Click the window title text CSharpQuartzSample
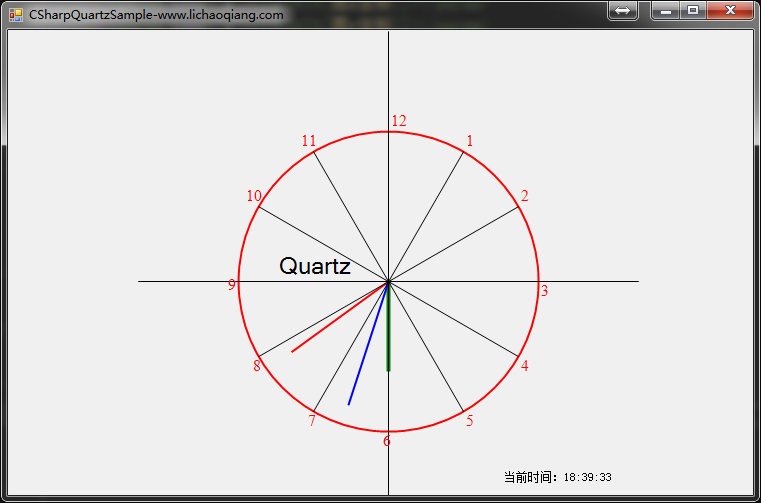The image size is (761, 503). coord(156,15)
